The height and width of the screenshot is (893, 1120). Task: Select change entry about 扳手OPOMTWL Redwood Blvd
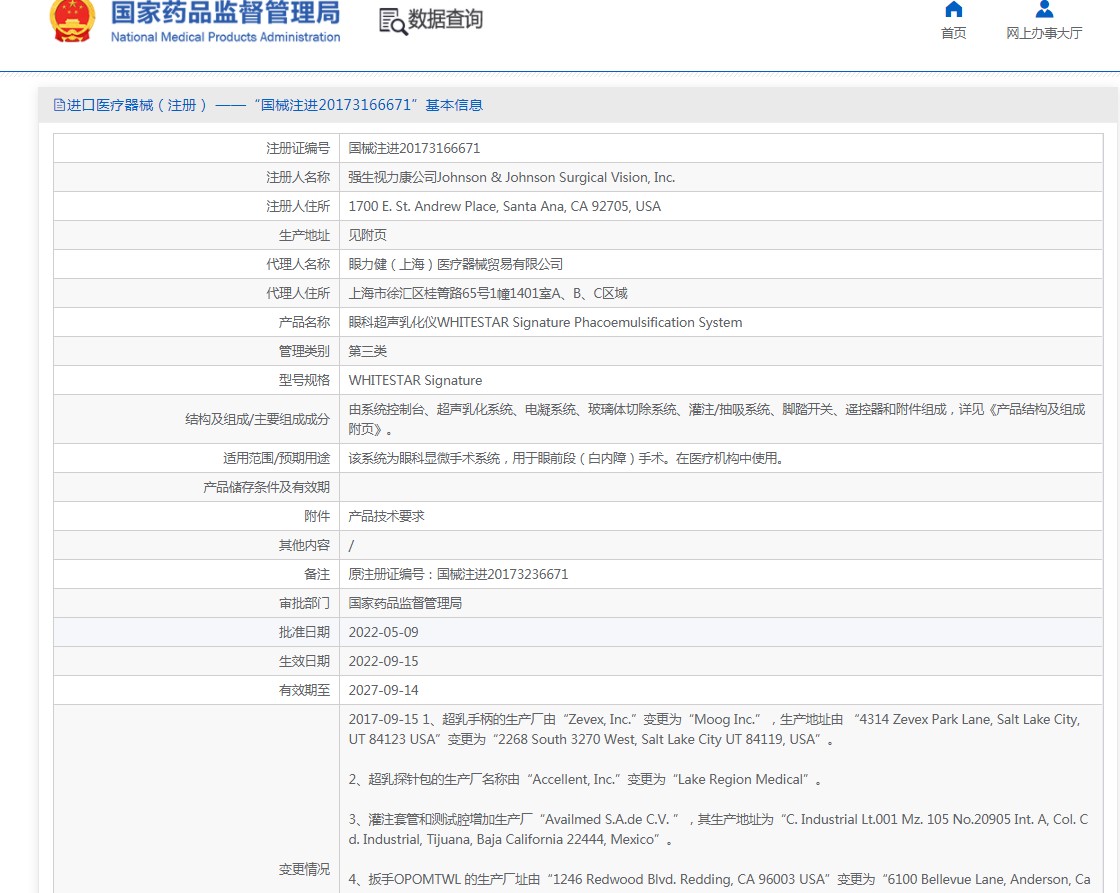[719, 879]
